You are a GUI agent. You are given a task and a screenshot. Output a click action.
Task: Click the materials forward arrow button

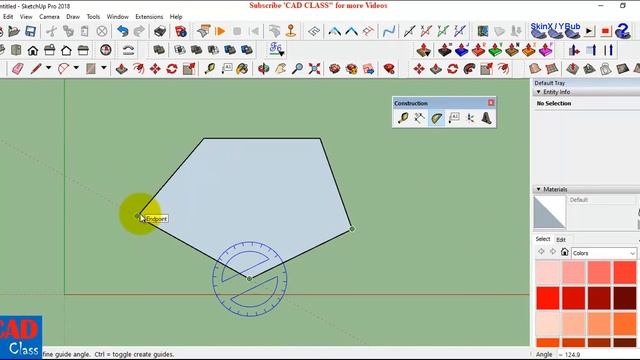553,252
